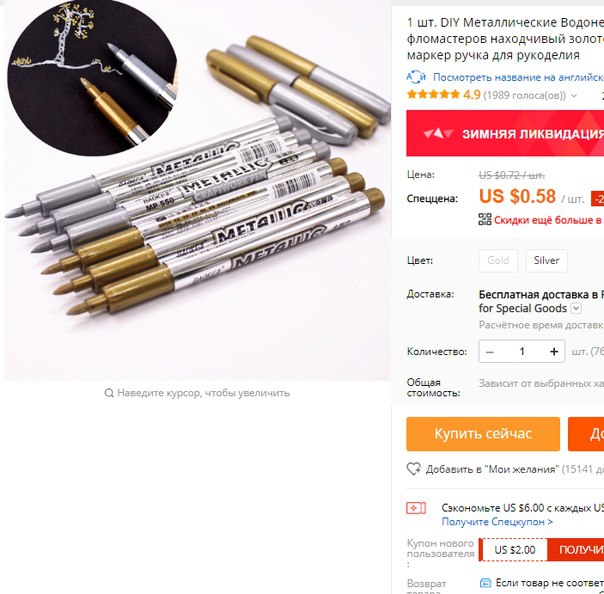Screen dimensions: 604x594
Task: Select the Silver color option
Action: (x=546, y=261)
